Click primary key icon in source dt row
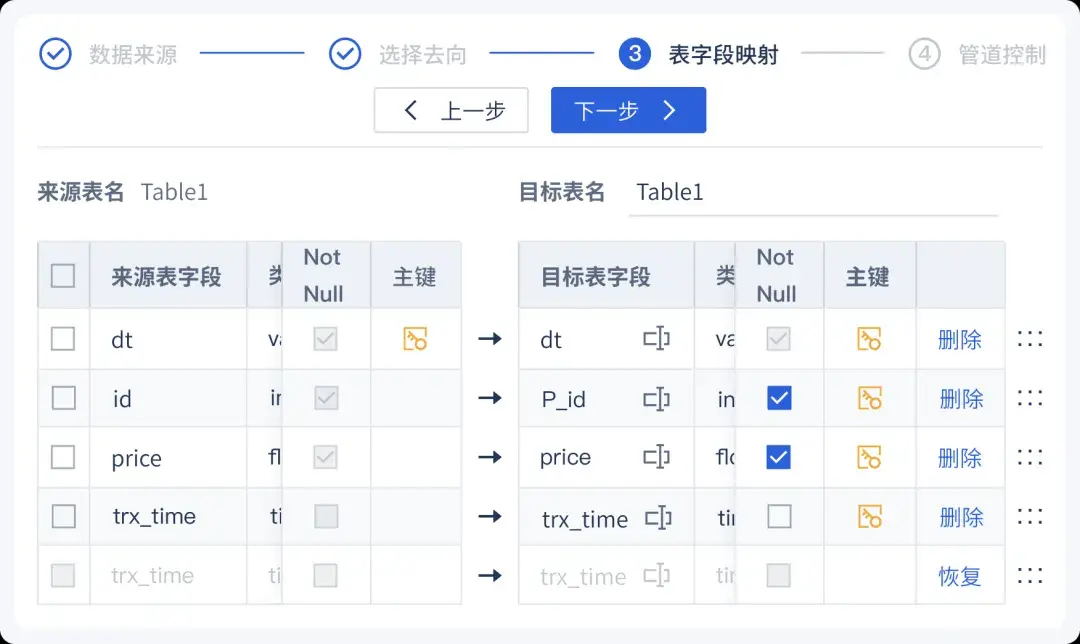Screen dimensions: 1080x644 (x=415, y=339)
